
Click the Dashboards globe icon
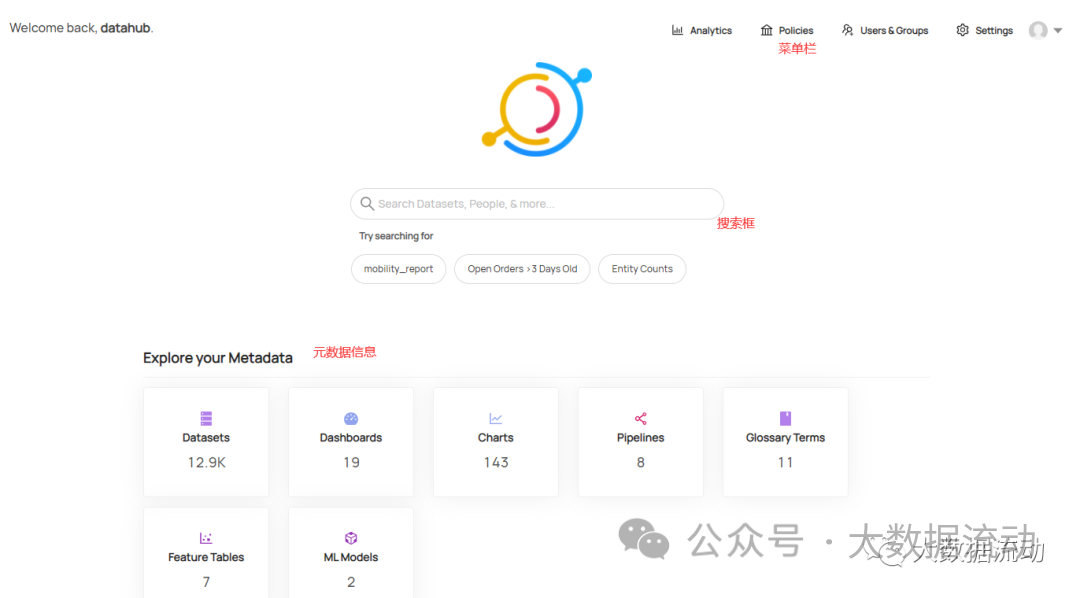(350, 417)
